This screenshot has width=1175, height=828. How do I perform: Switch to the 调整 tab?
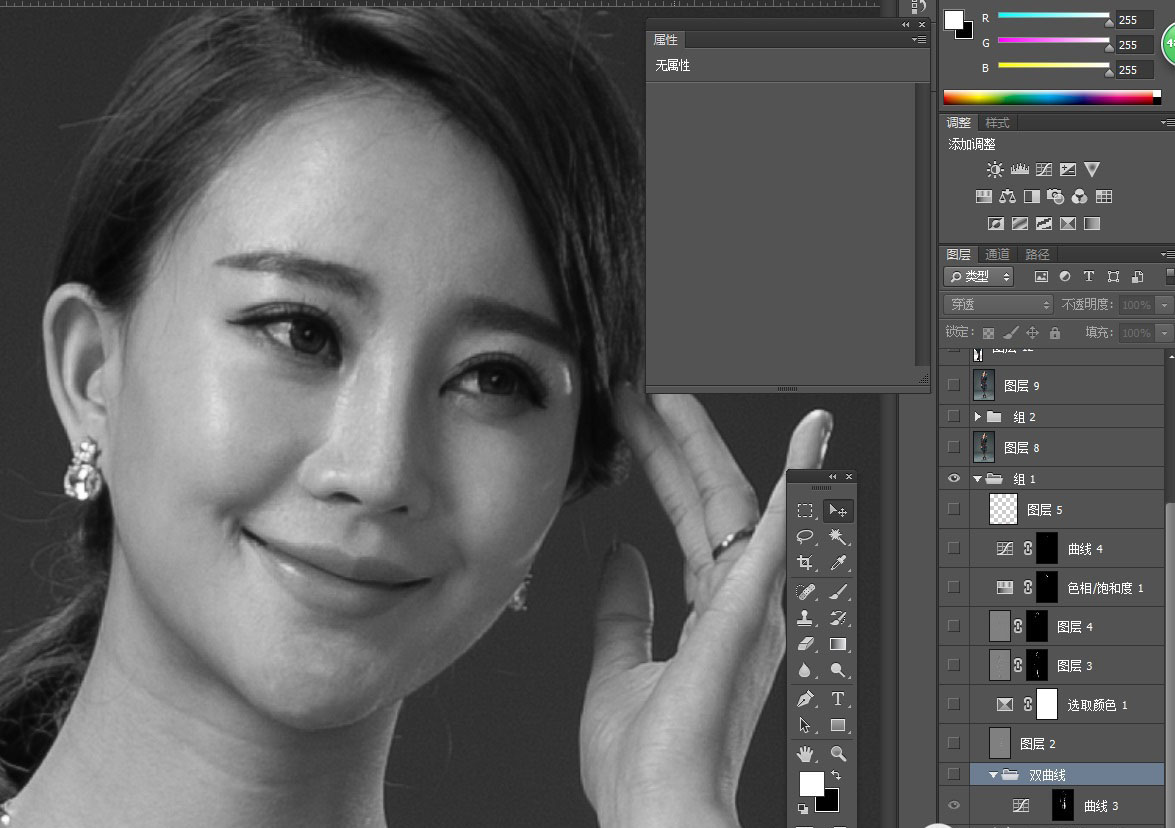click(x=958, y=123)
